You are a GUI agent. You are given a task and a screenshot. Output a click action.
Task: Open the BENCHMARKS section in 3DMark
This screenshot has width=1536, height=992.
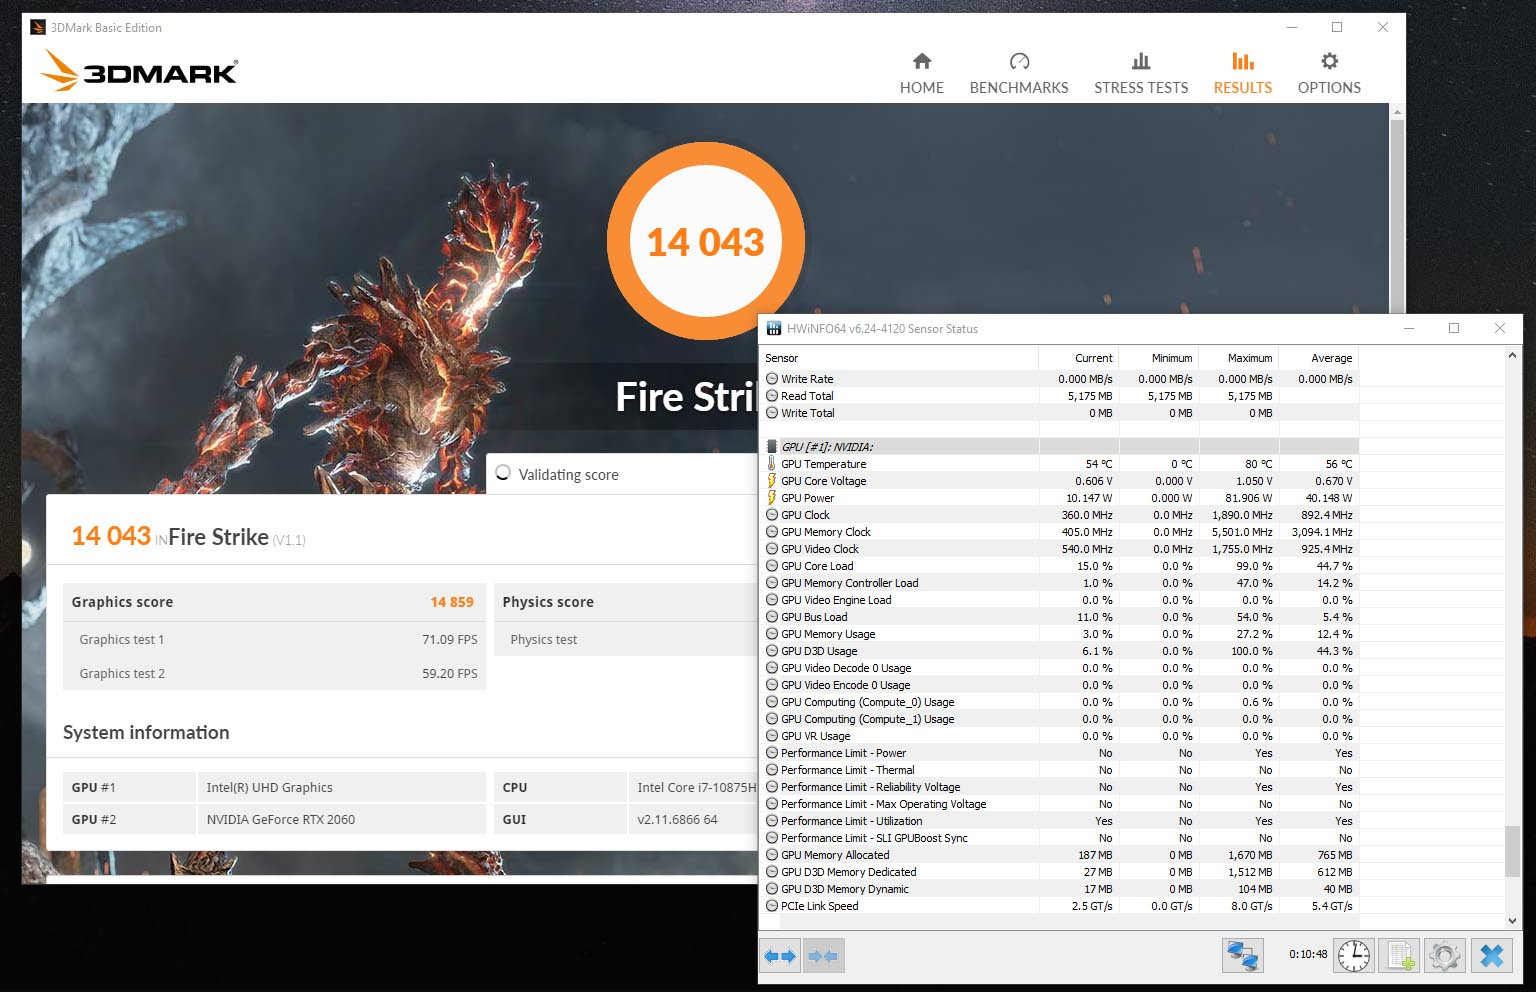1019,74
